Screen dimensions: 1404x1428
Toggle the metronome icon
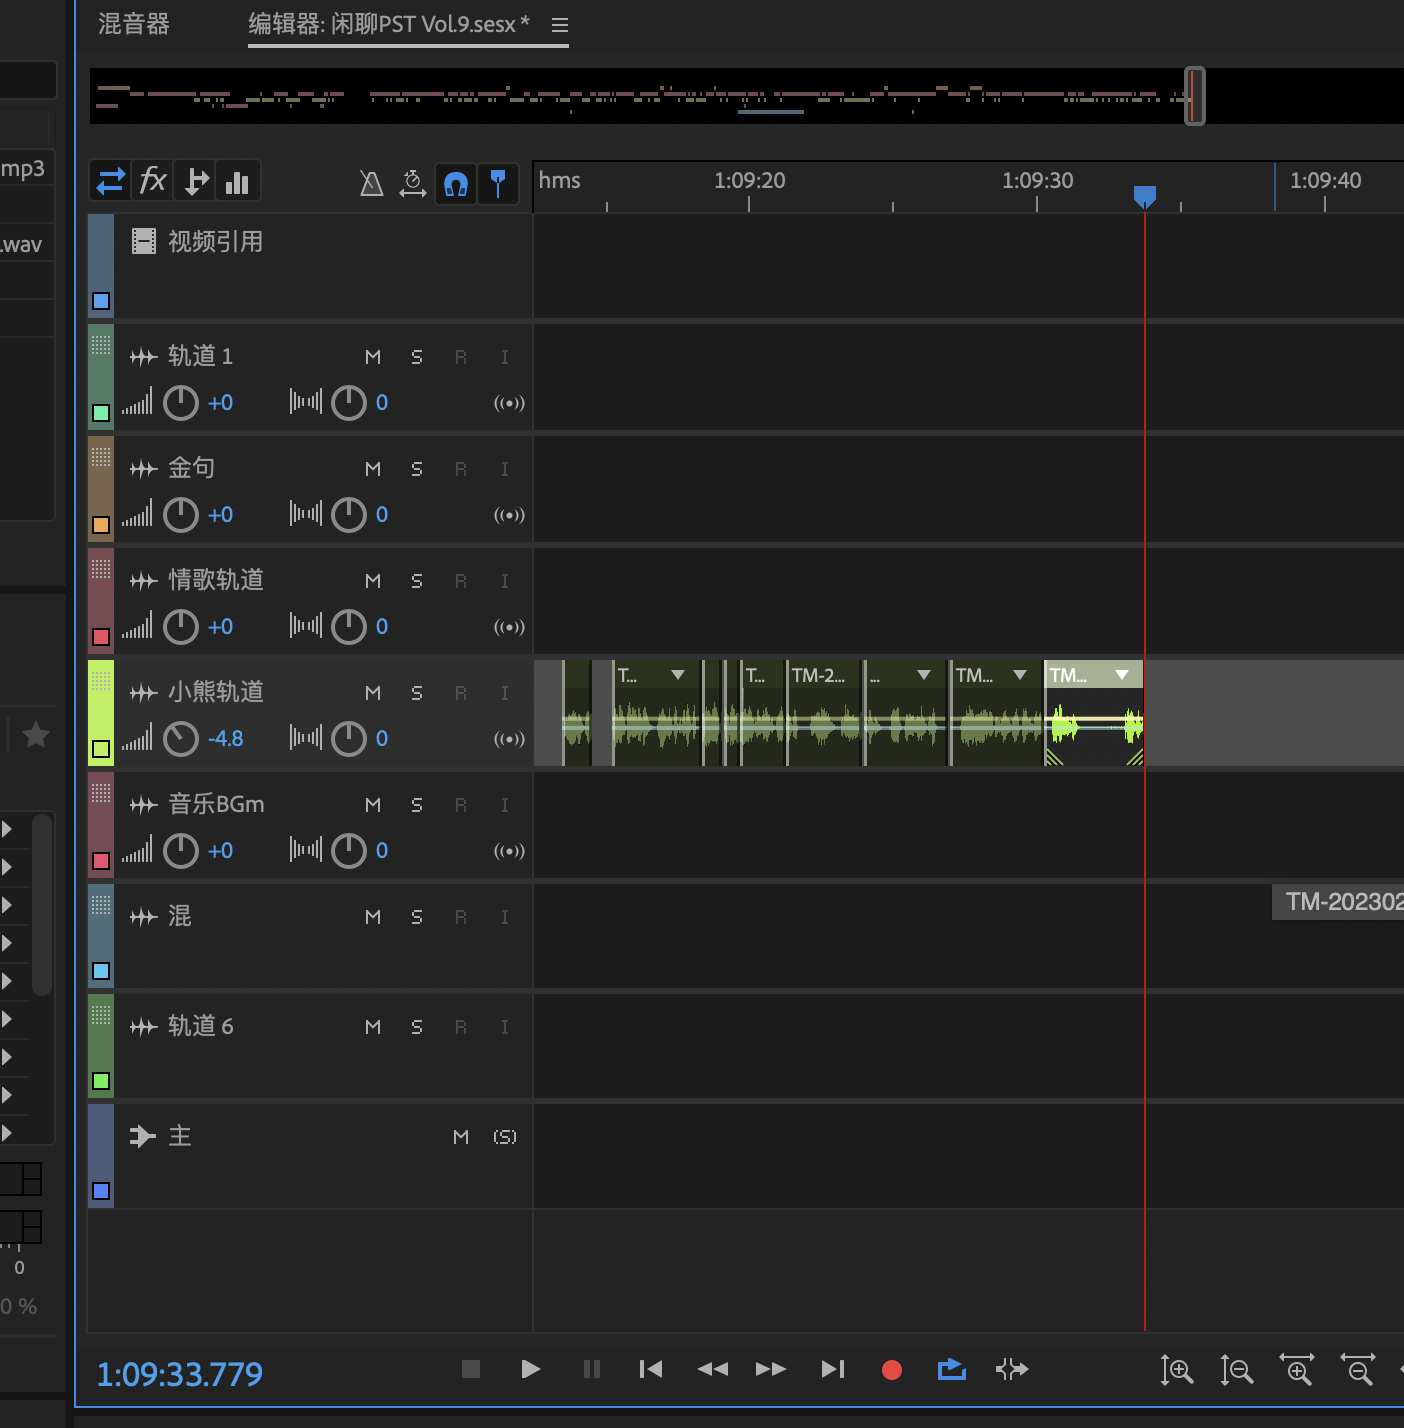point(371,183)
